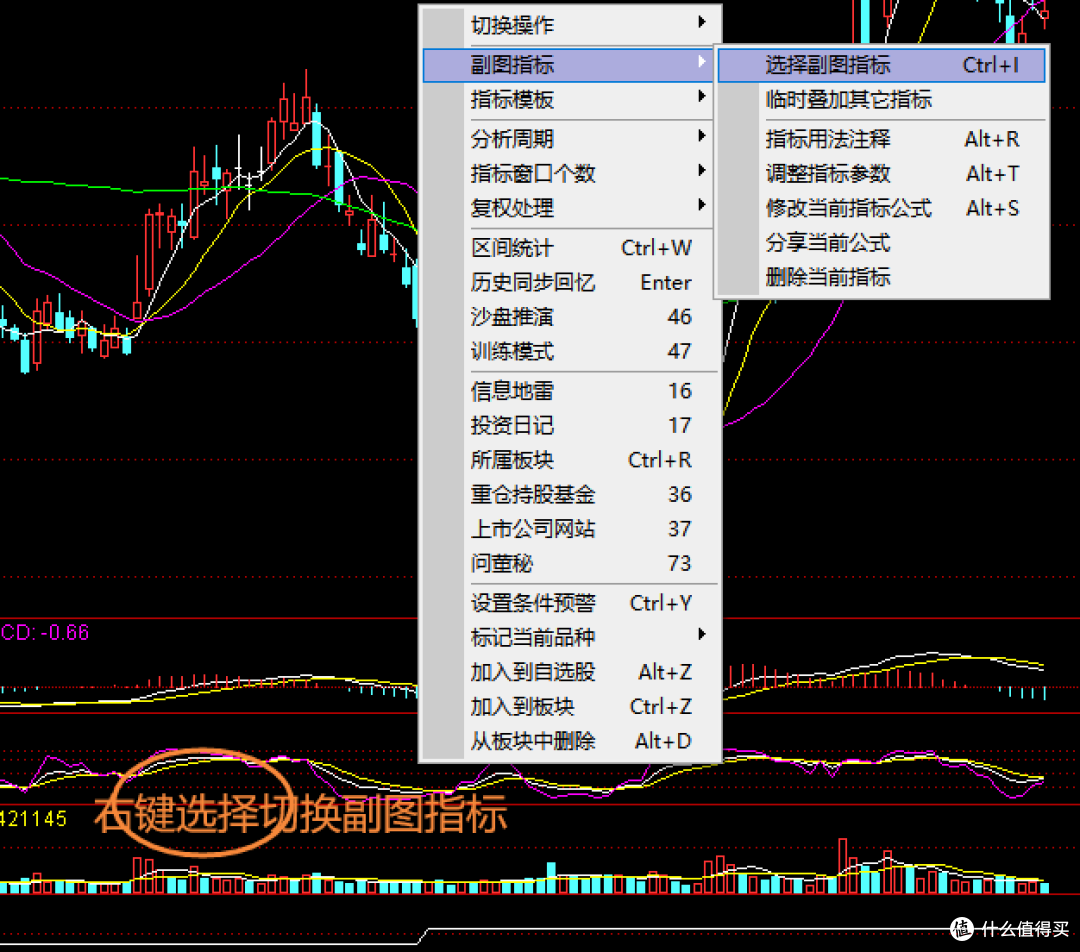Select 修改当前指标公式 Alt+S
The width and height of the screenshot is (1080, 952).
click(882, 208)
